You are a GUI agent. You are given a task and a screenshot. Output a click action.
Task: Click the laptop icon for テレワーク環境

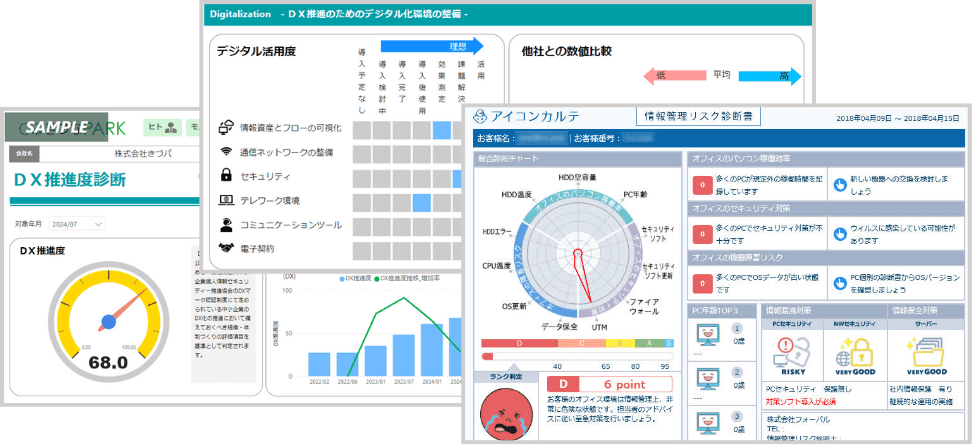click(x=226, y=200)
